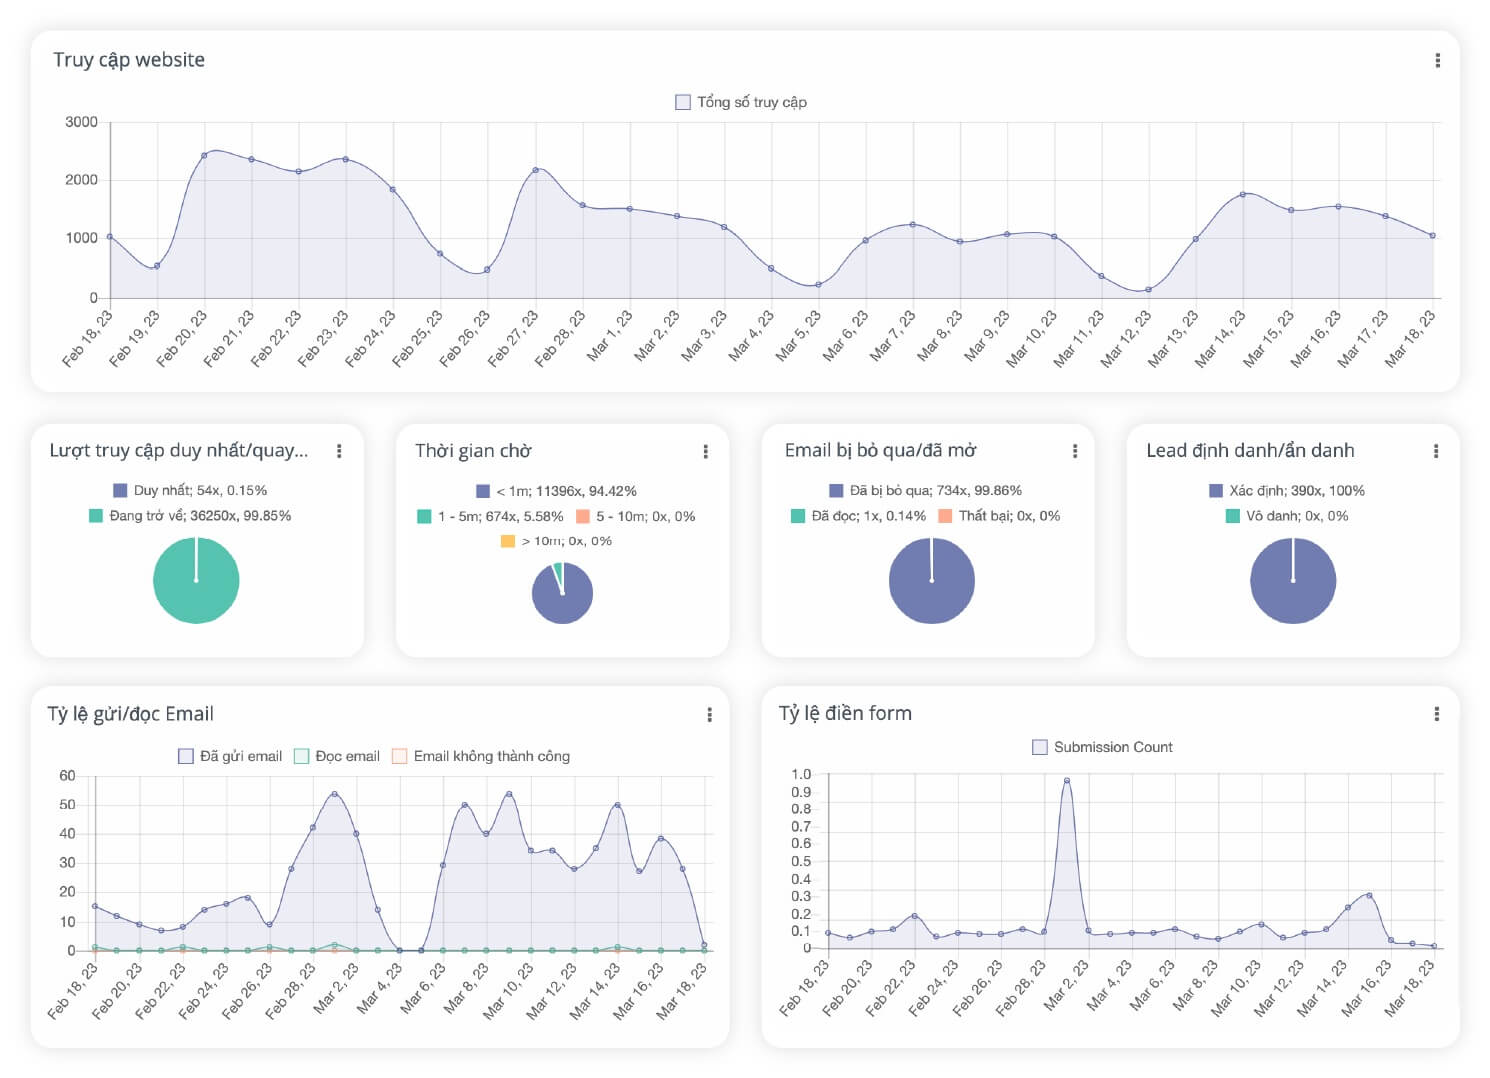
Task: Open kebab menu of Lead định danh card
Action: [1436, 452]
